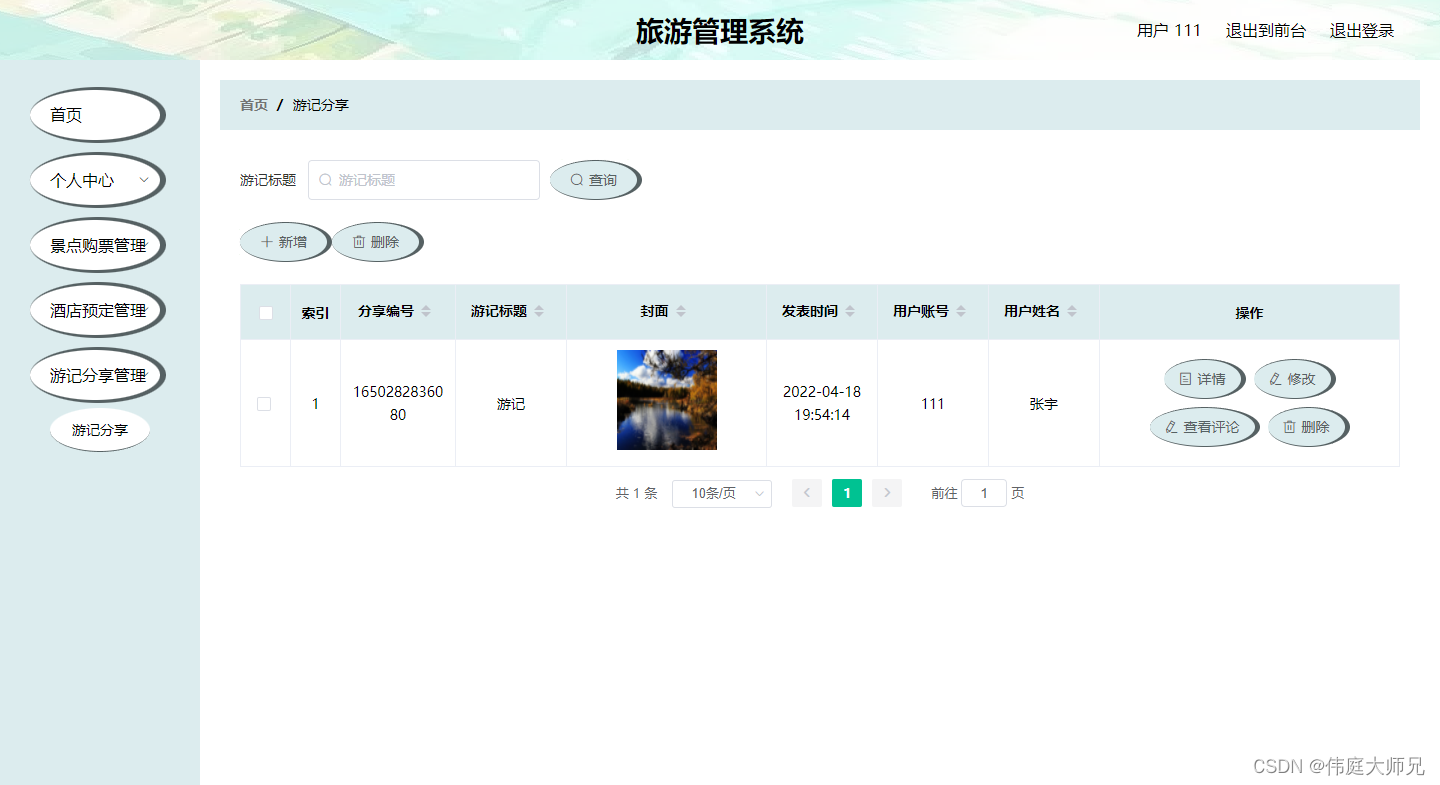Click the 退出登录 link
1440x785 pixels.
pyautogui.click(x=1362, y=31)
